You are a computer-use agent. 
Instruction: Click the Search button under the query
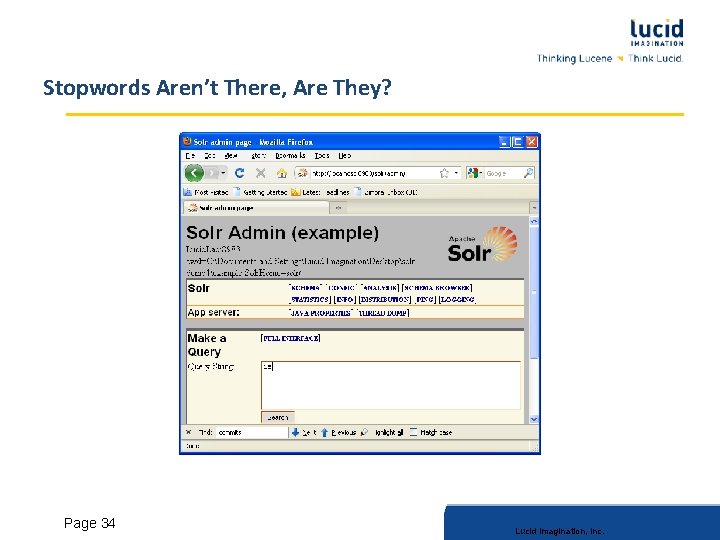[x=278, y=417]
